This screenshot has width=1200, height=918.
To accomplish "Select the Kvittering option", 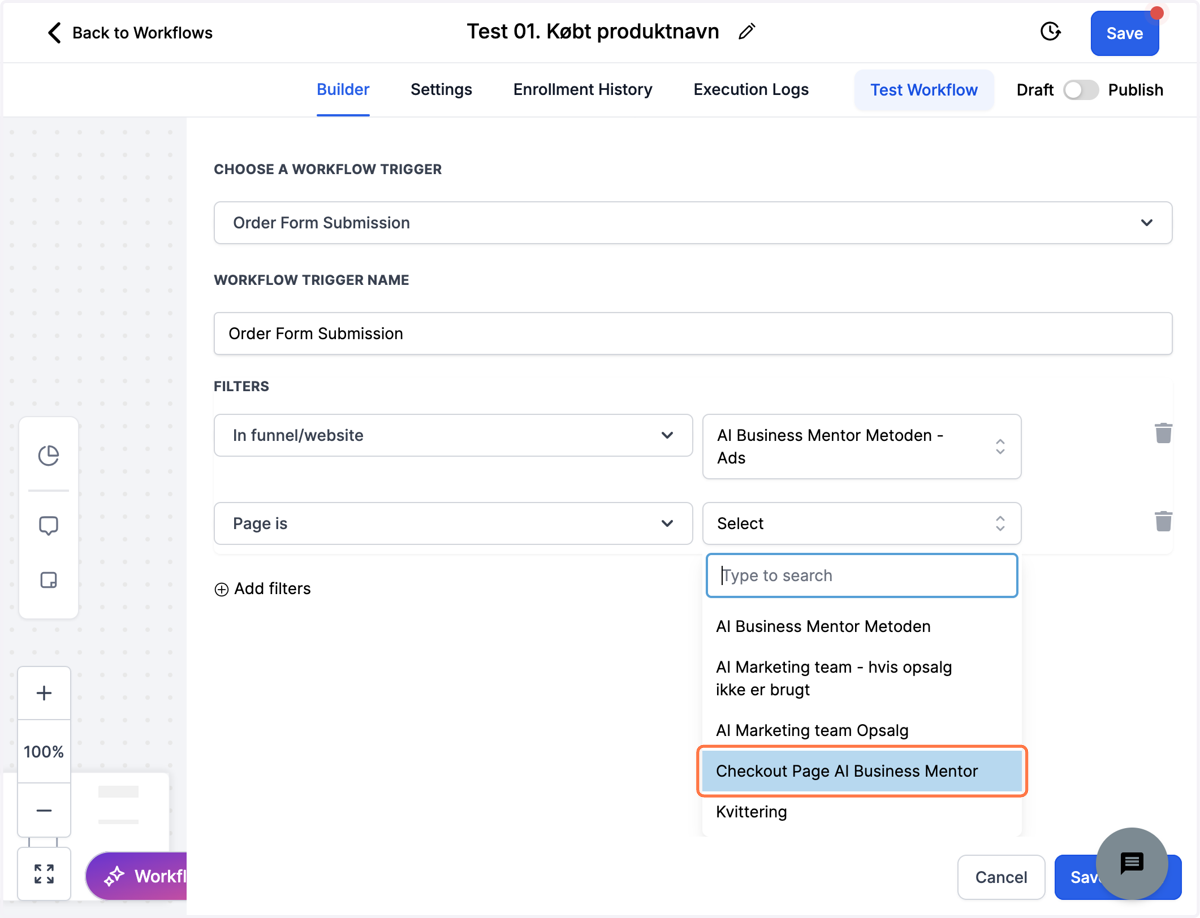I will [862, 813].
